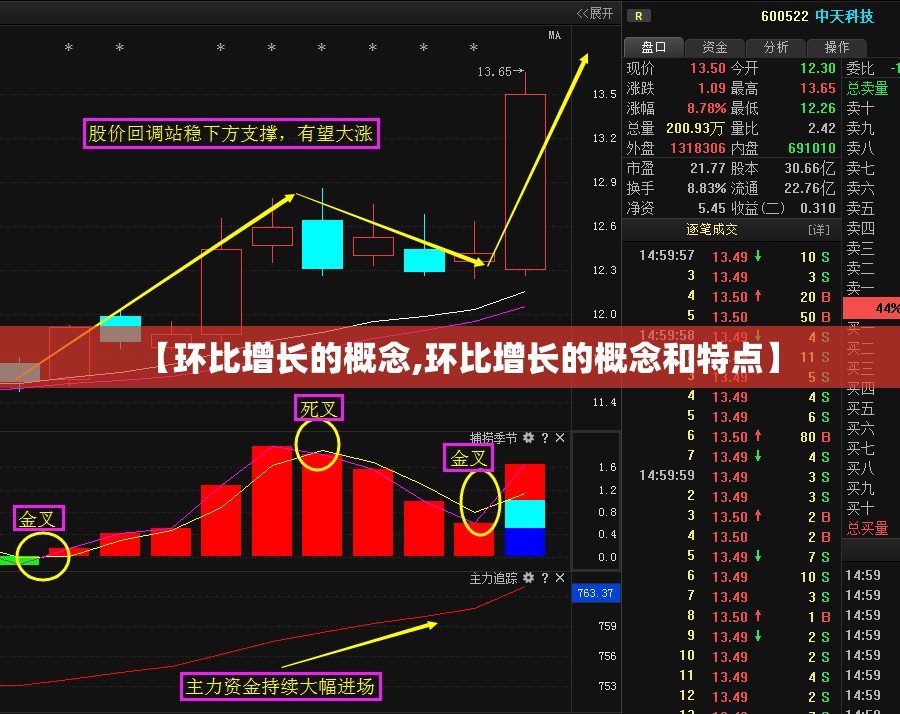Viewport: 900px width, 714px height.
Task: Open the 资金 tab
Action: 714,47
